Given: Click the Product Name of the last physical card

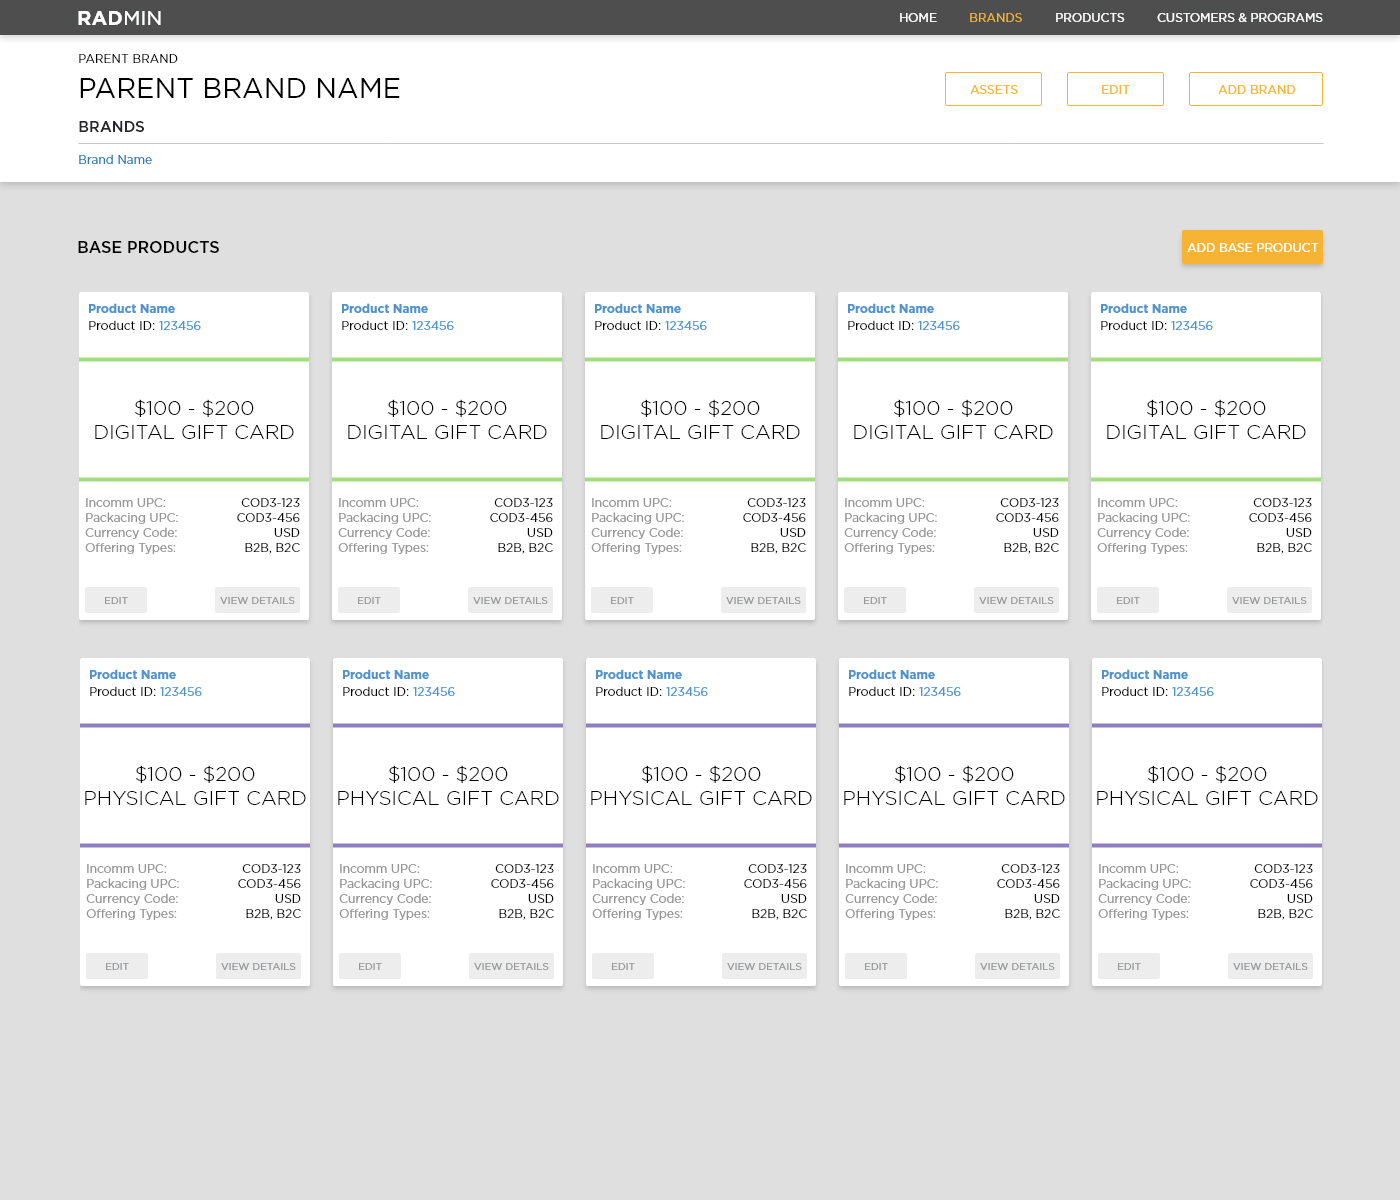Looking at the screenshot, I should pyautogui.click(x=1144, y=674).
